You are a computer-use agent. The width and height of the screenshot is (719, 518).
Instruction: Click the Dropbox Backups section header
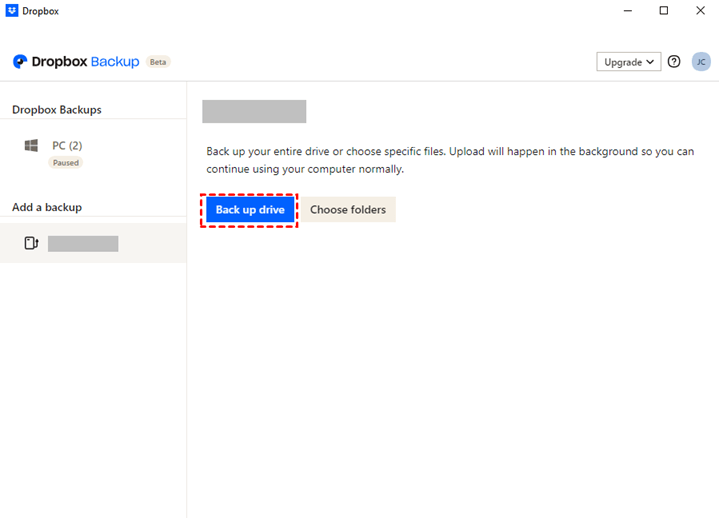56,110
